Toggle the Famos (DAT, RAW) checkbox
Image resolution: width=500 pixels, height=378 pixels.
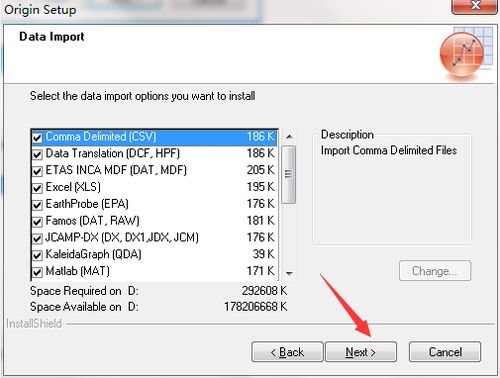click(x=37, y=222)
